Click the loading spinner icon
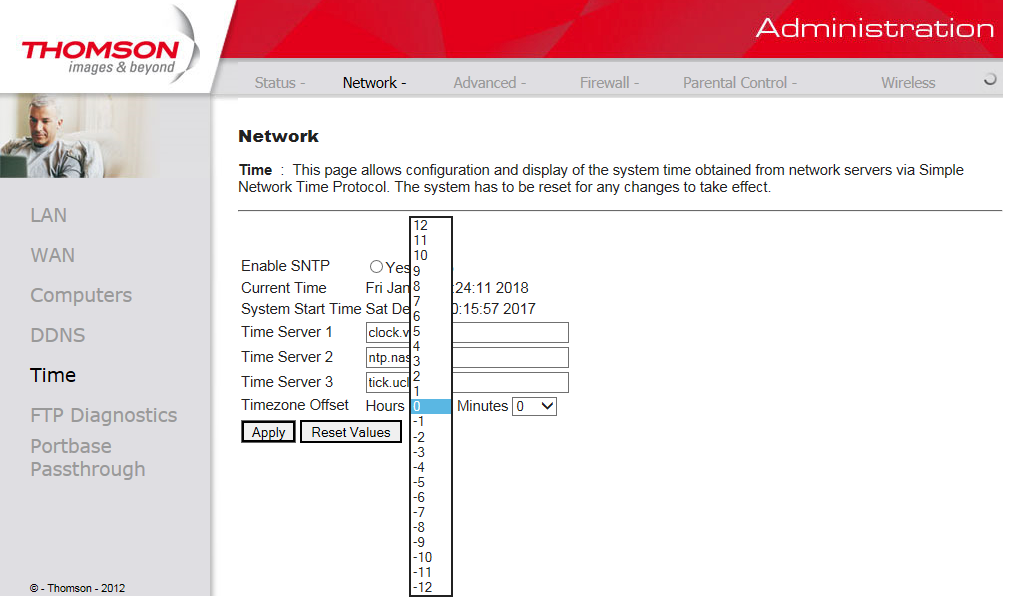1012x602 pixels. pos(990,80)
